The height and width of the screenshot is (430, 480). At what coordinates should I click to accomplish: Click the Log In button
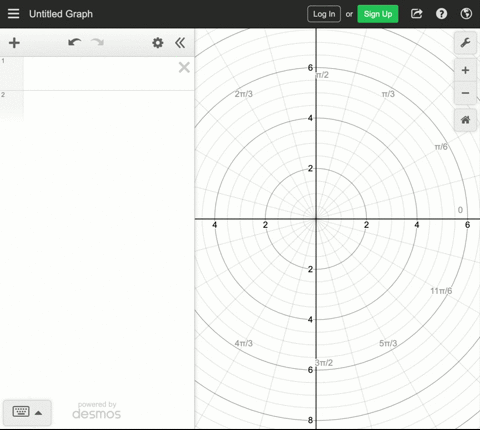(324, 14)
